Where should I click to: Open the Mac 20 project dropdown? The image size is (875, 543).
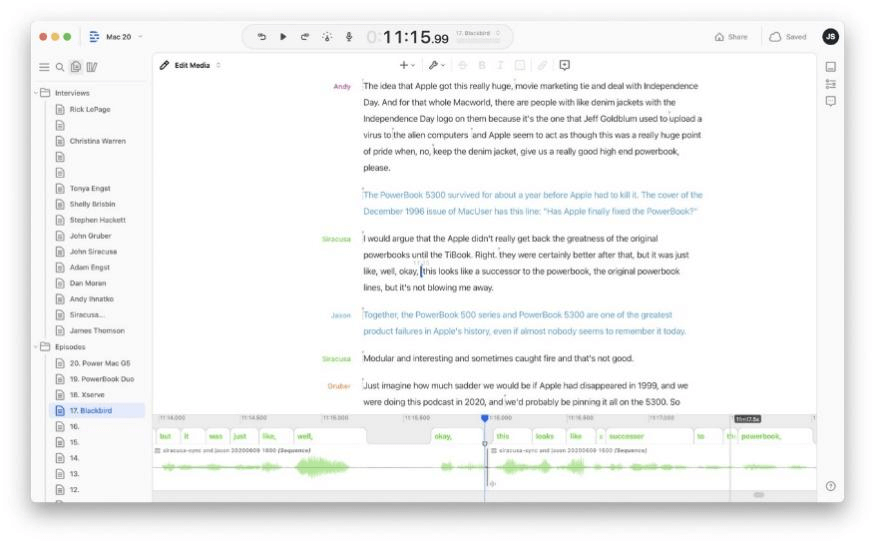[124, 37]
